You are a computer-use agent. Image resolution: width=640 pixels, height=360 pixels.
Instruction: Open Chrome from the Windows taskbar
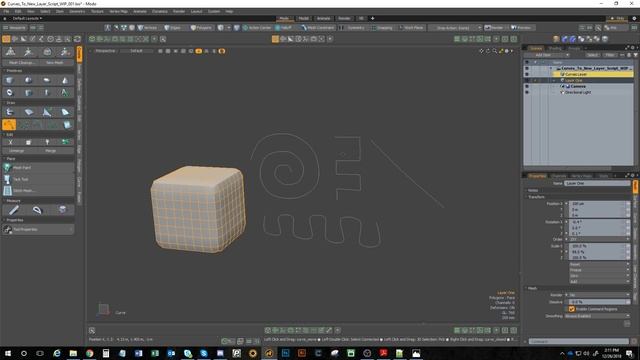89,353
